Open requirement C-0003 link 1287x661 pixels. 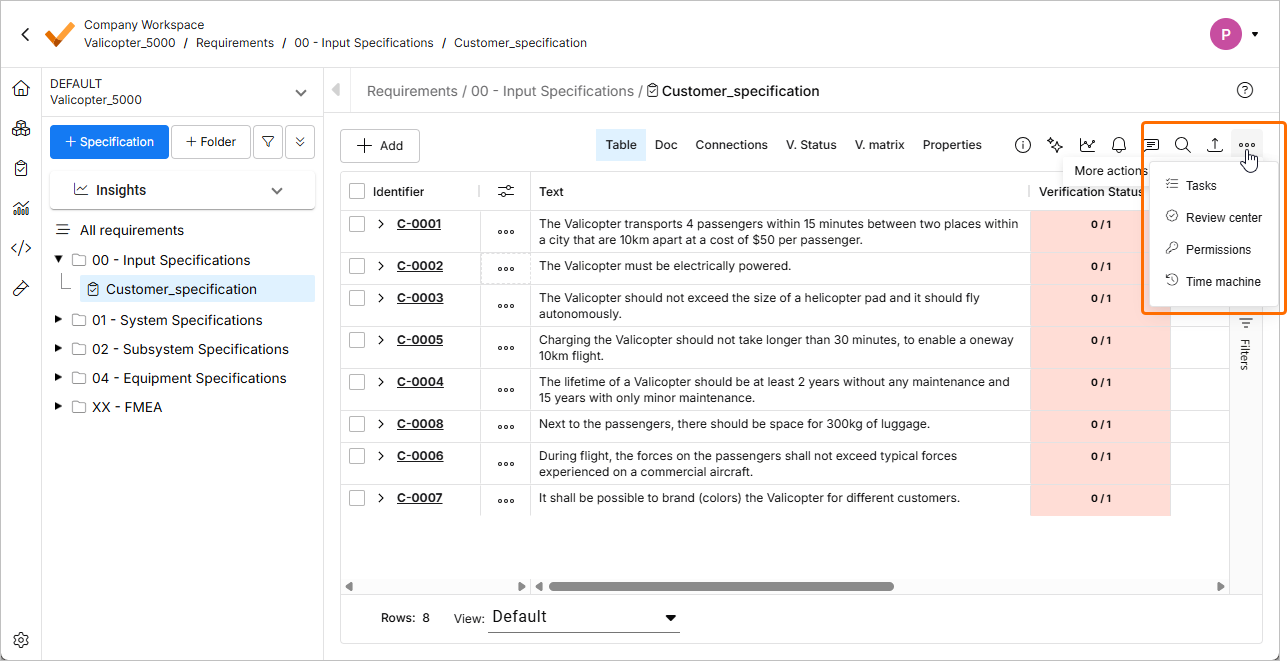(x=419, y=298)
